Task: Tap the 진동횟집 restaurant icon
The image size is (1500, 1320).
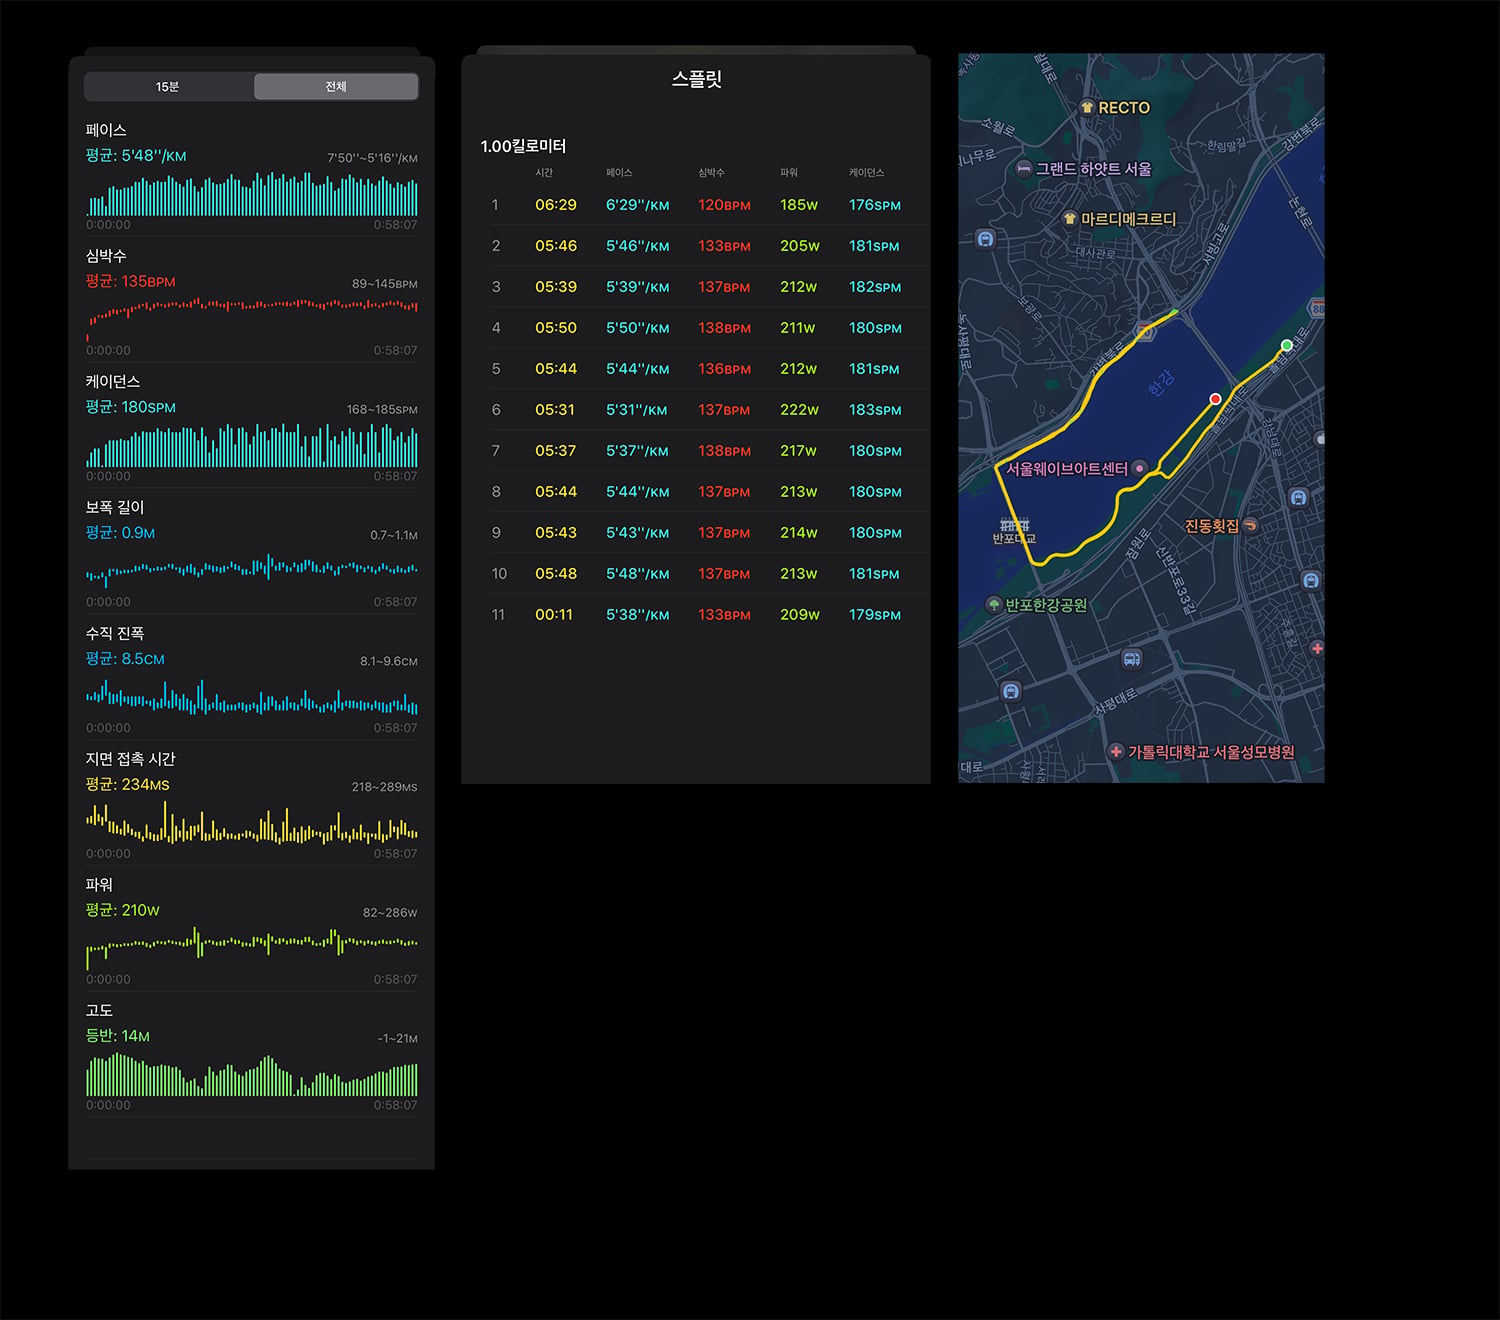Action: 1250,525
